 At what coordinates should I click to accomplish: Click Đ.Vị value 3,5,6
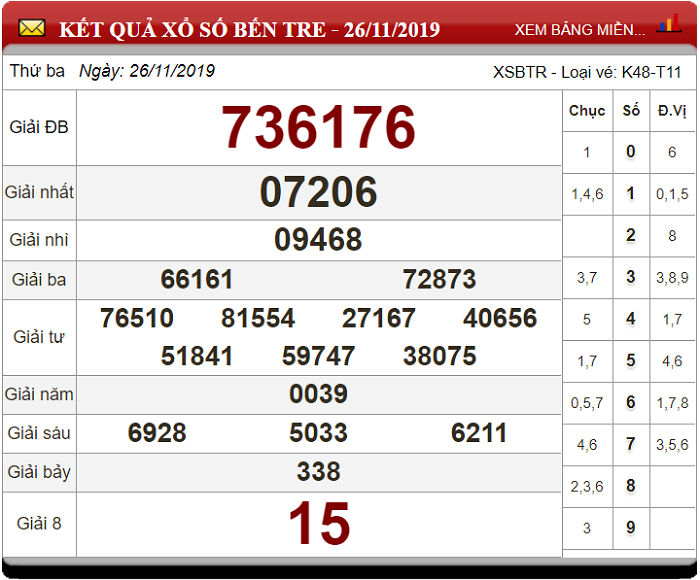click(672, 445)
